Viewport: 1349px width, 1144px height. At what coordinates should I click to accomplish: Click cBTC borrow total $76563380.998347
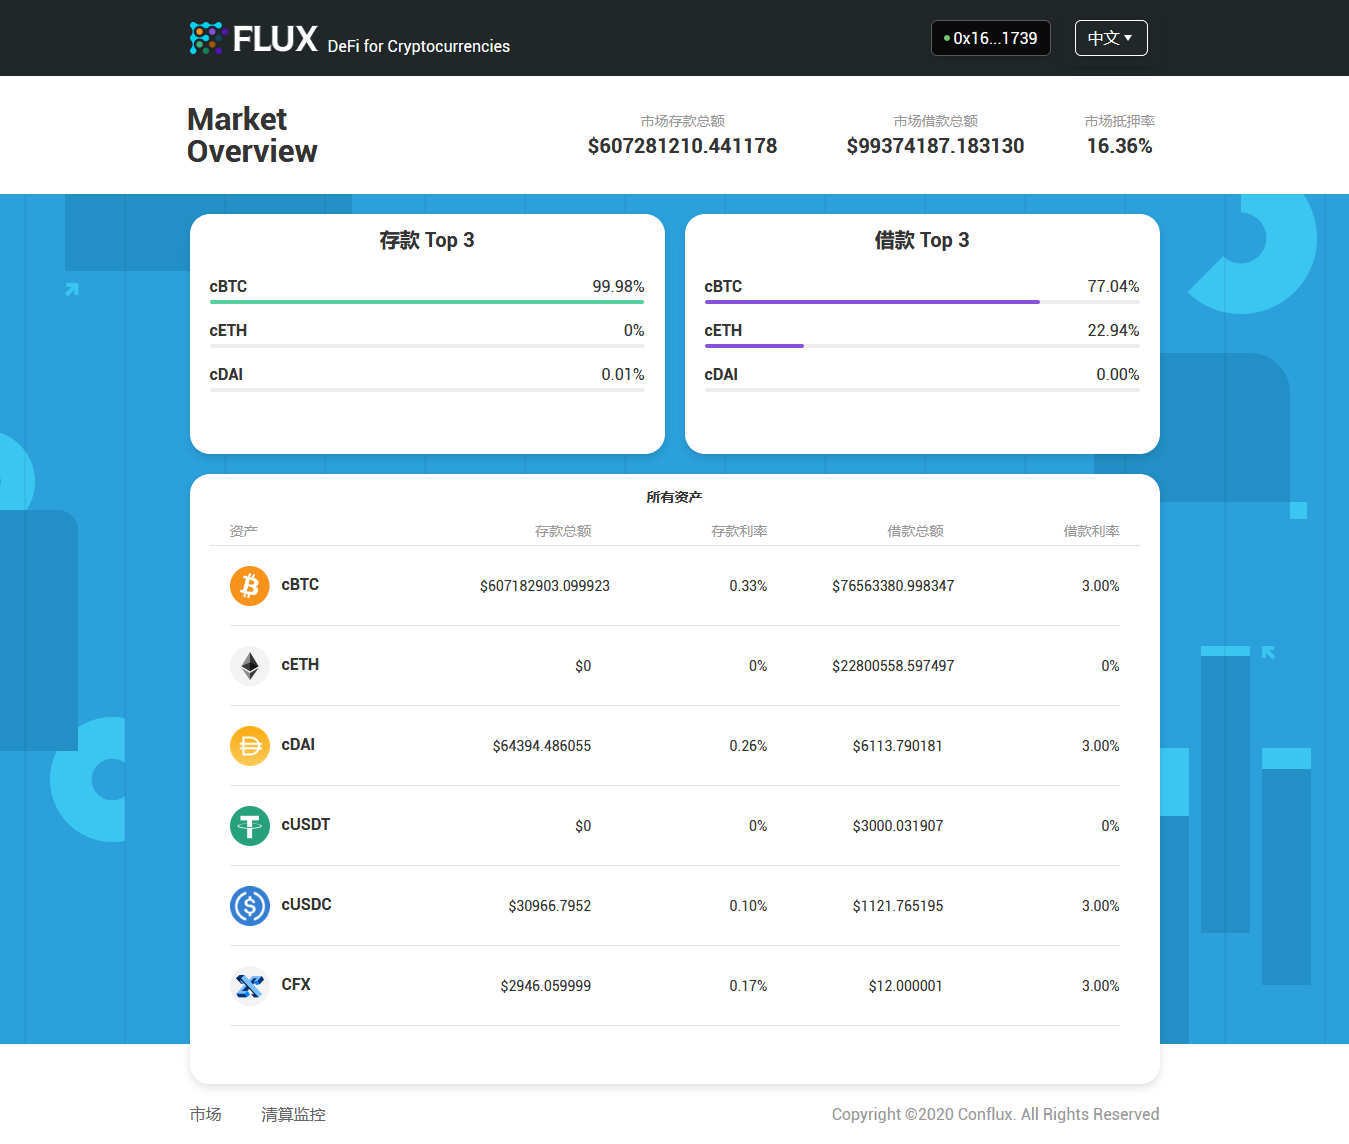coord(893,586)
